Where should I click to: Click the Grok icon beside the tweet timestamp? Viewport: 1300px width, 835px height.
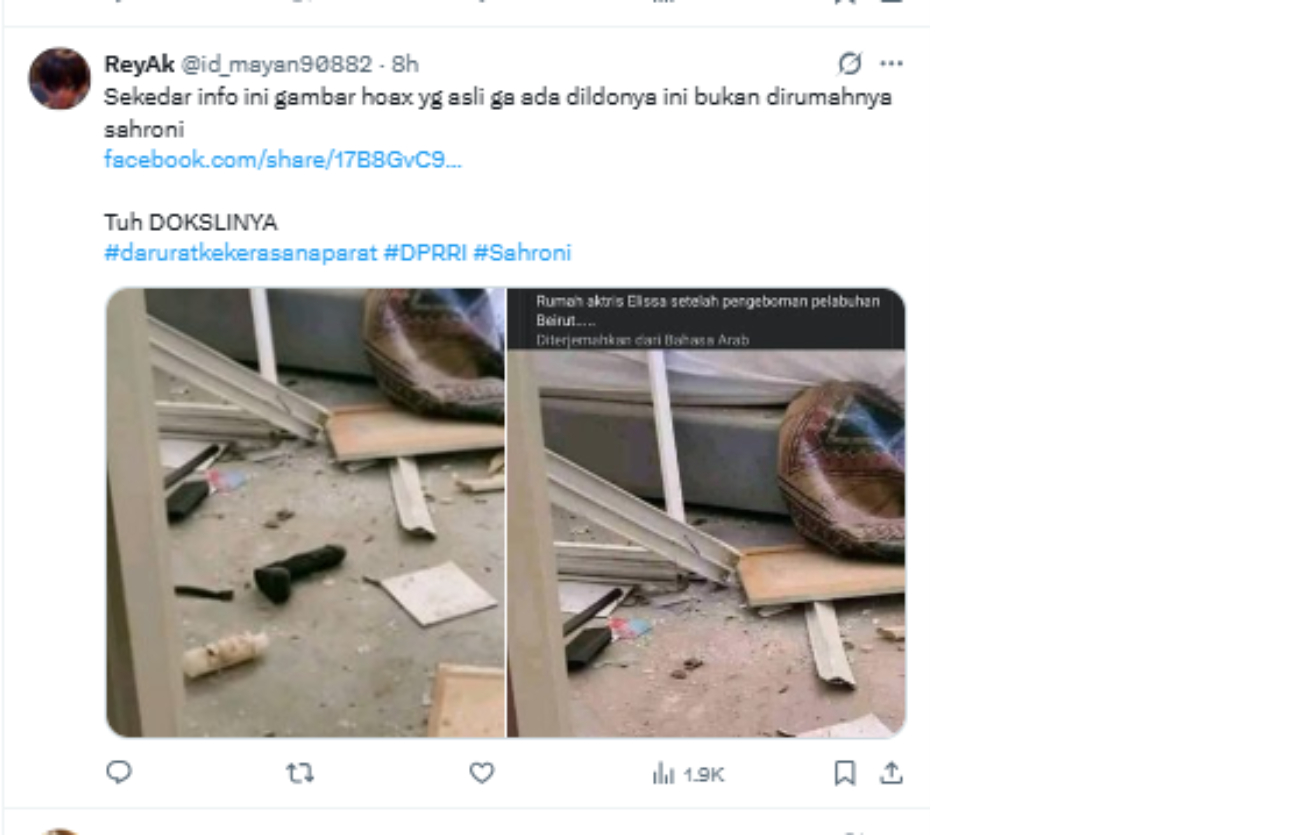pos(849,64)
